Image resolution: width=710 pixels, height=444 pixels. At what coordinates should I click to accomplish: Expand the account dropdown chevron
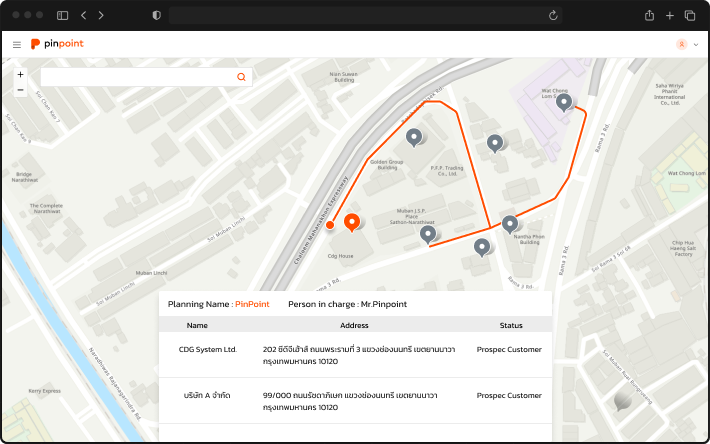click(696, 45)
